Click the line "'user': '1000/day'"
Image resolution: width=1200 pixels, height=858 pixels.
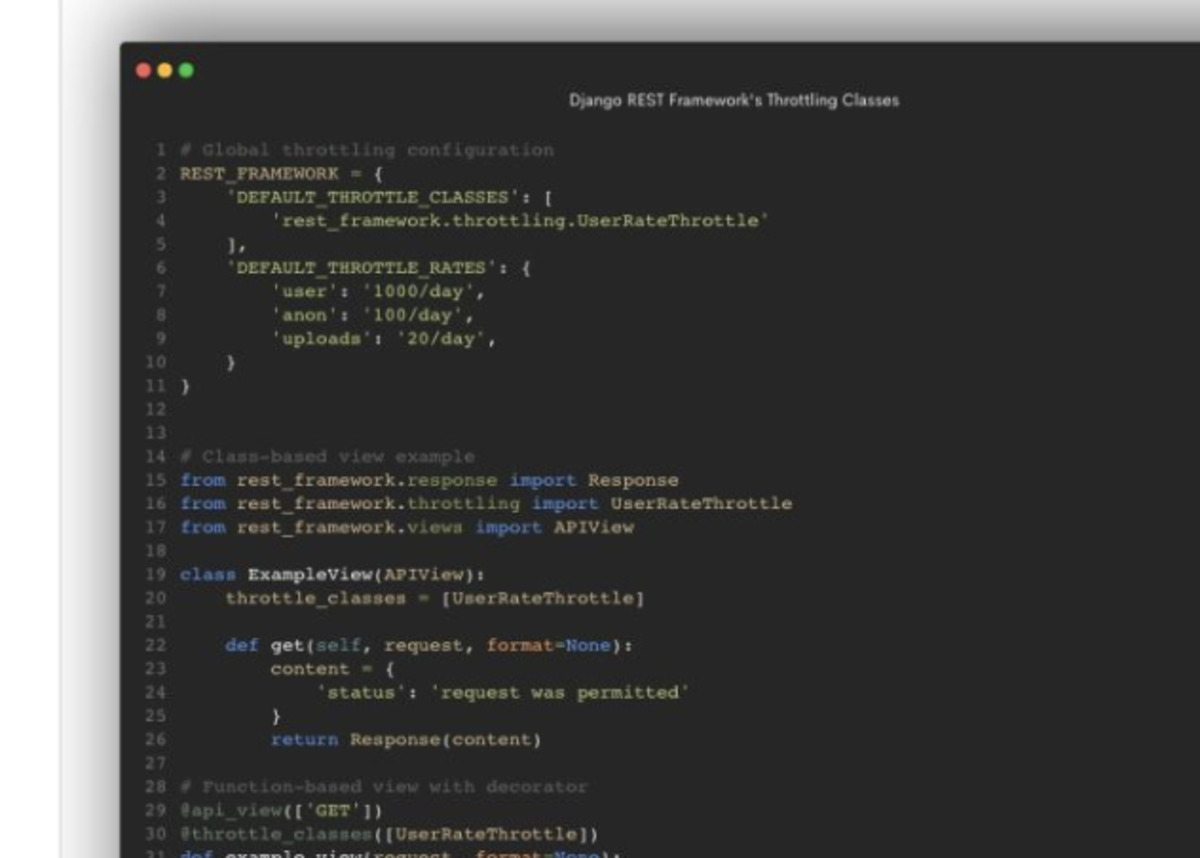click(378, 292)
